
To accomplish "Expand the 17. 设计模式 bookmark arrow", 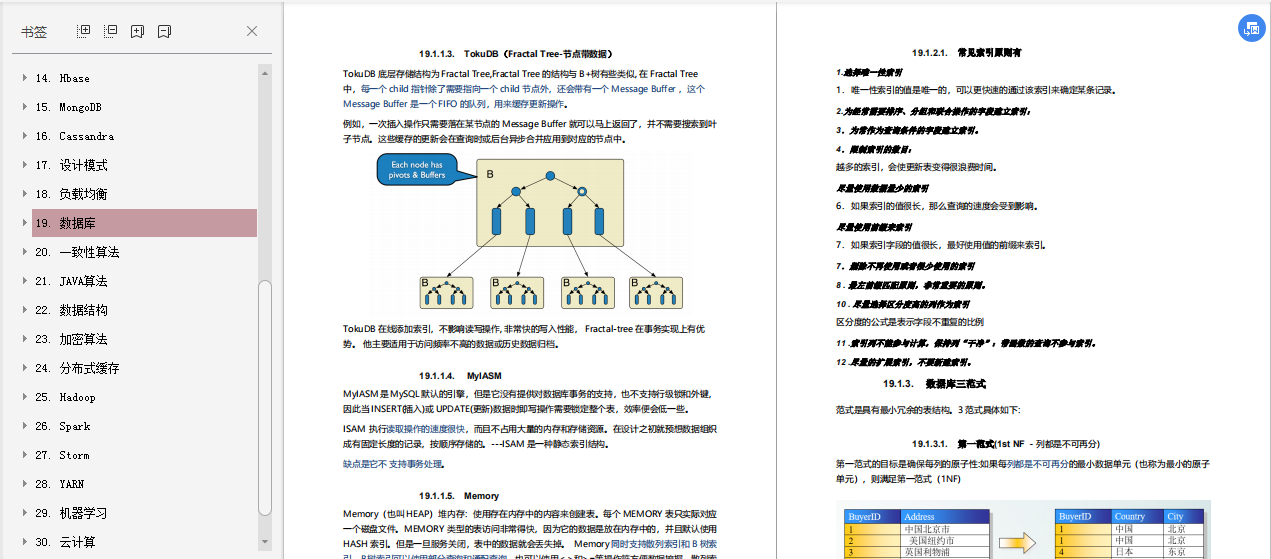I will (x=25, y=165).
